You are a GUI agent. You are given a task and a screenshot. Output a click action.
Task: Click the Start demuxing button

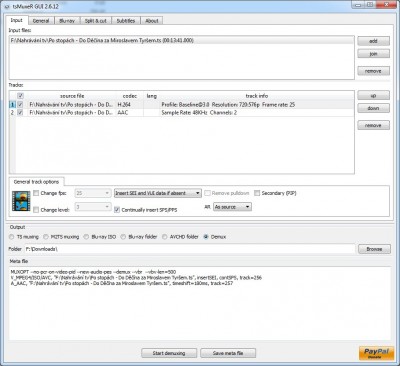click(169, 353)
